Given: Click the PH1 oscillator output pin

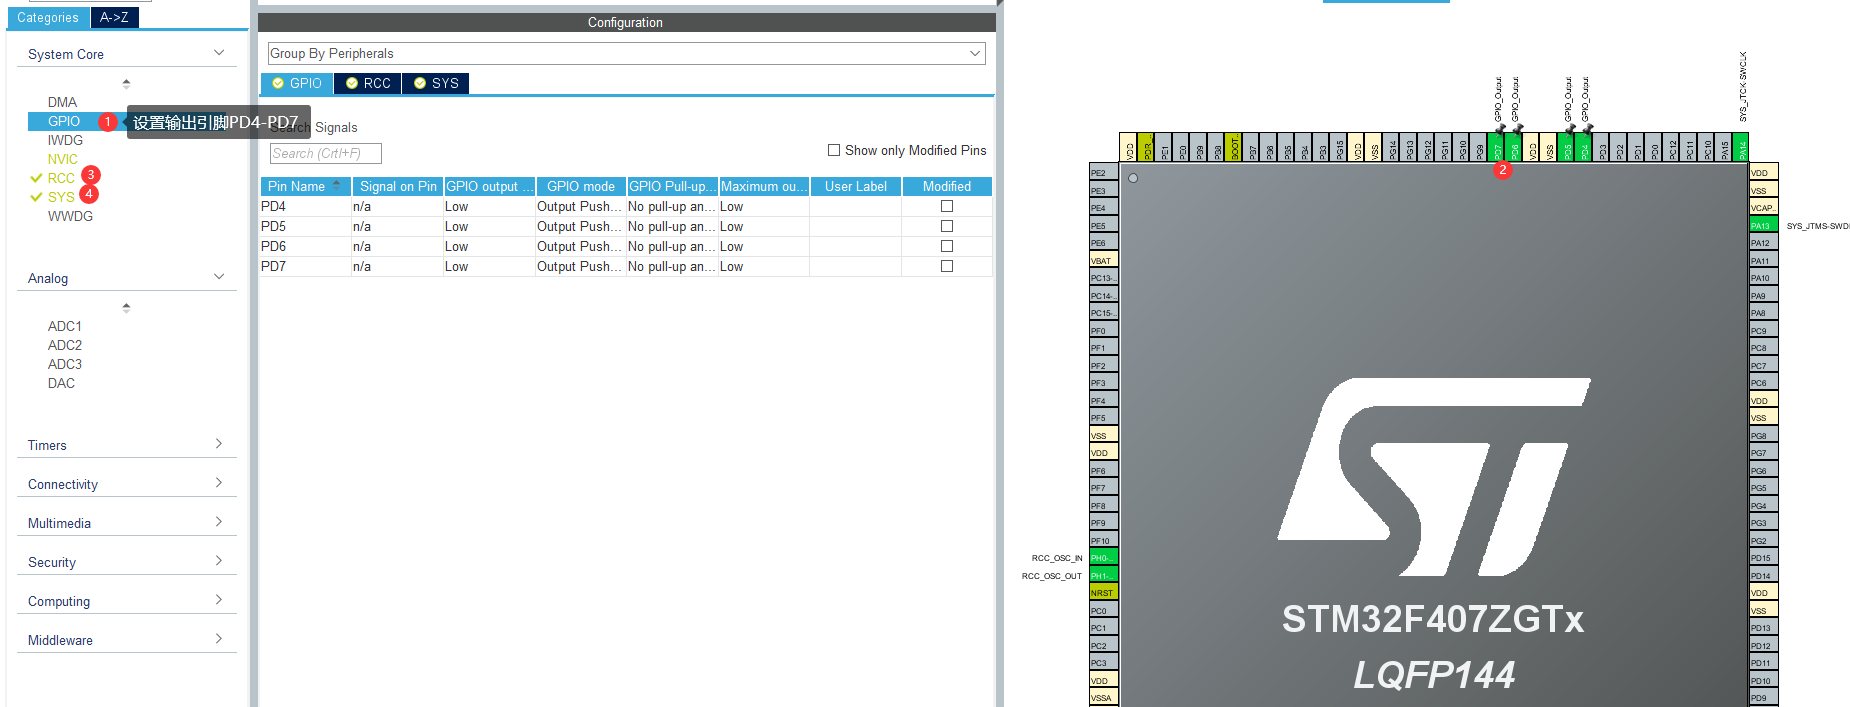Looking at the screenshot, I should 1103,576.
